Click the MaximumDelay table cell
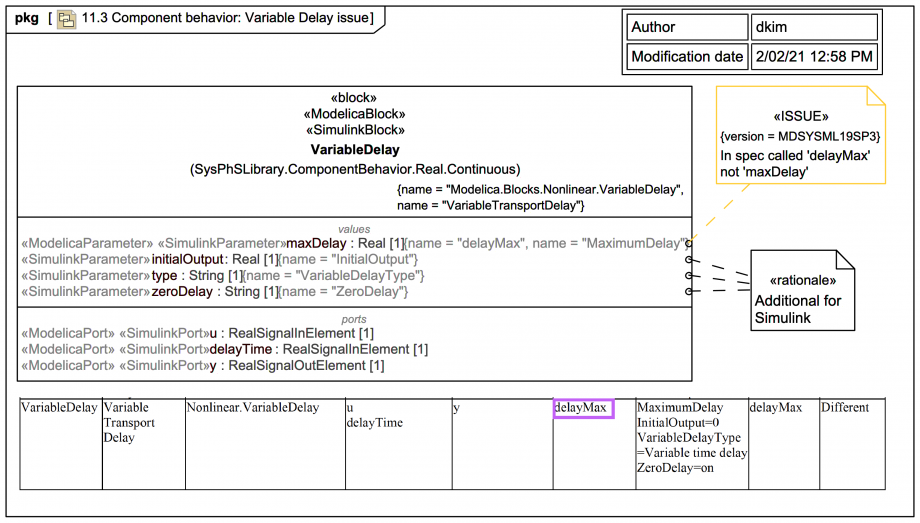The height and width of the screenshot is (523, 920). [692, 444]
